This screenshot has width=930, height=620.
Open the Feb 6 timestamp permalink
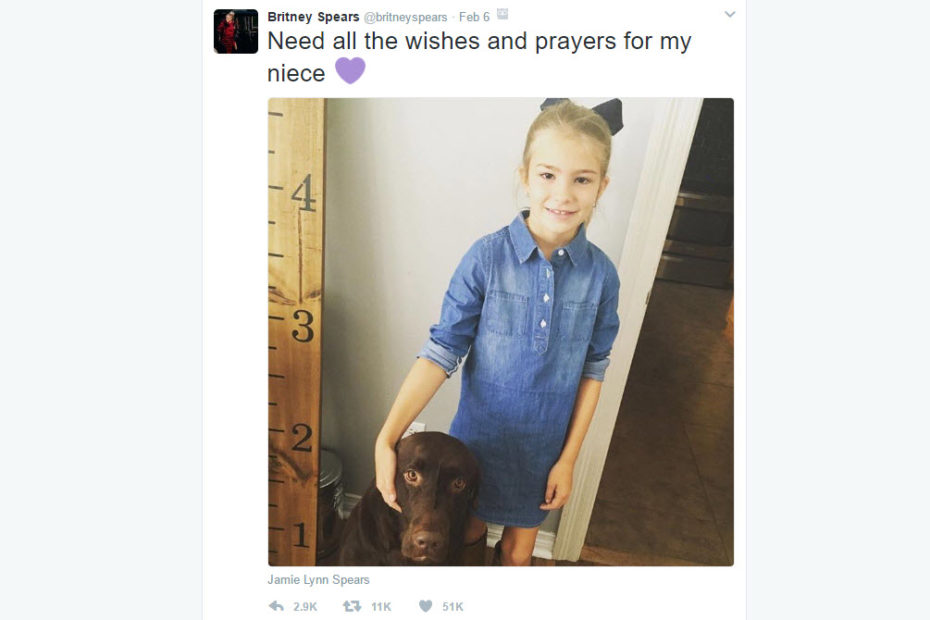(x=474, y=17)
